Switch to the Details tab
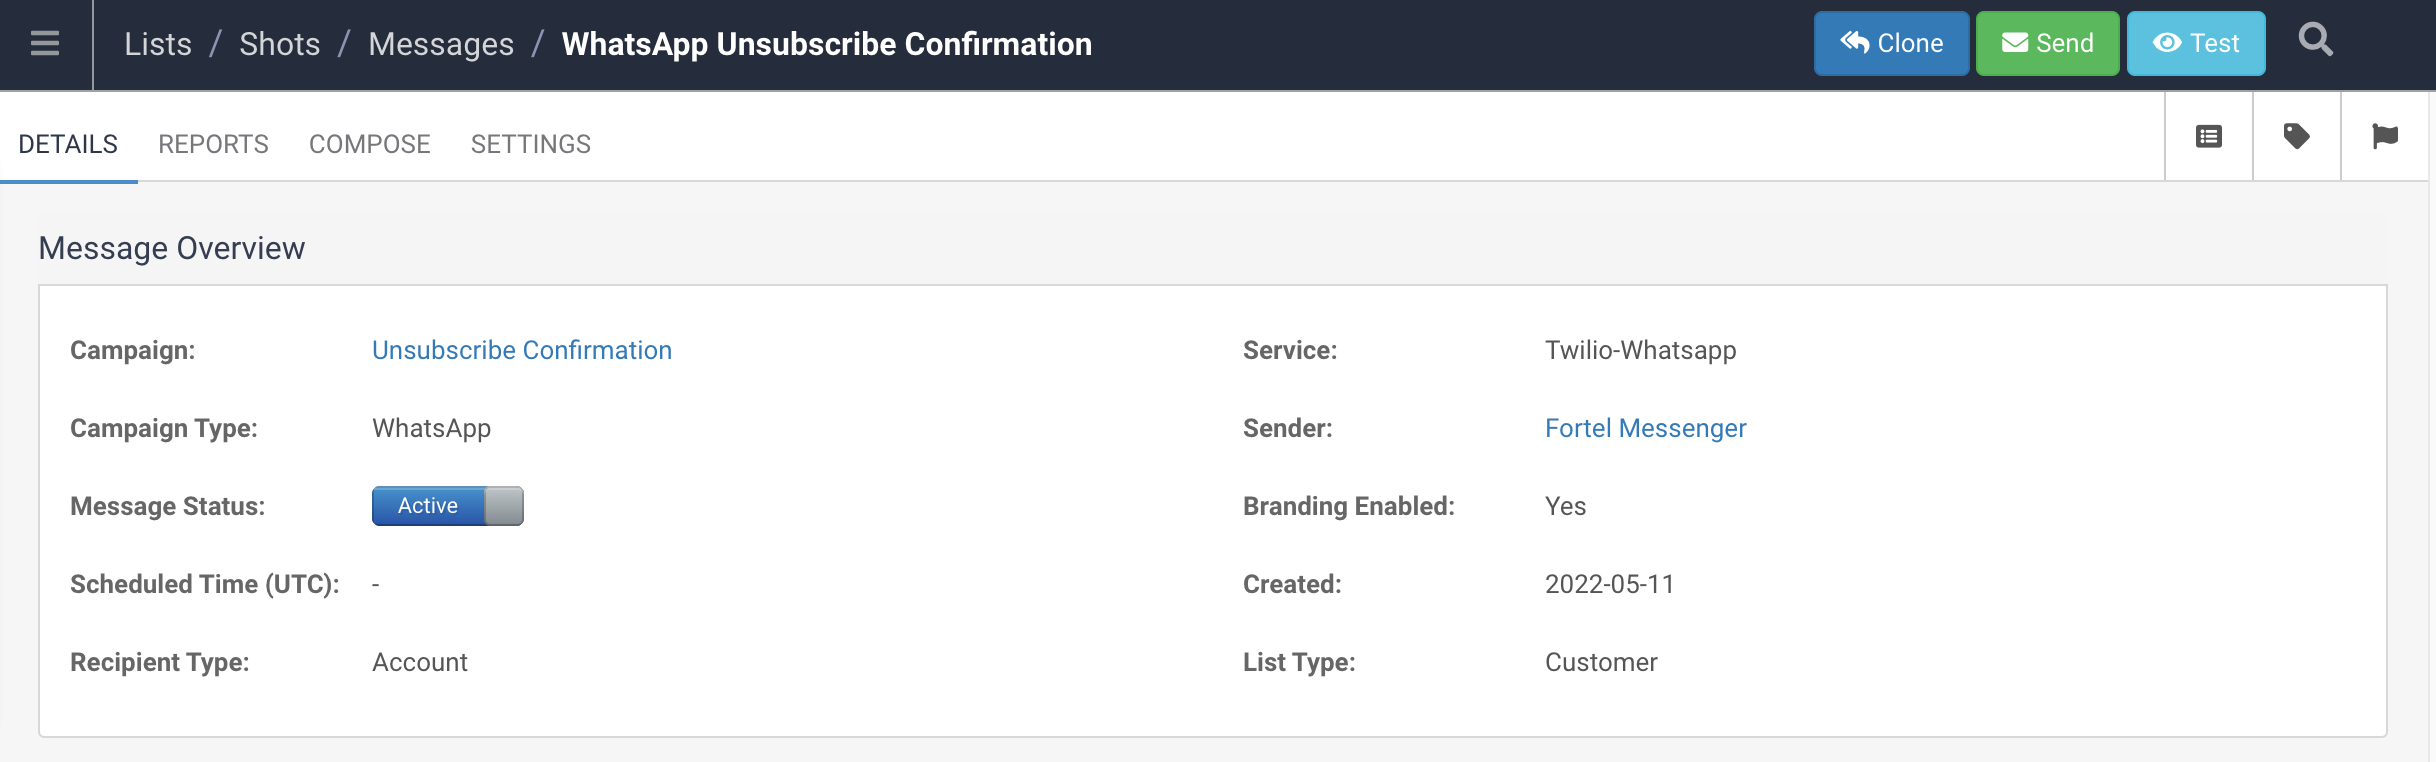This screenshot has height=762, width=2436. tap(68, 144)
